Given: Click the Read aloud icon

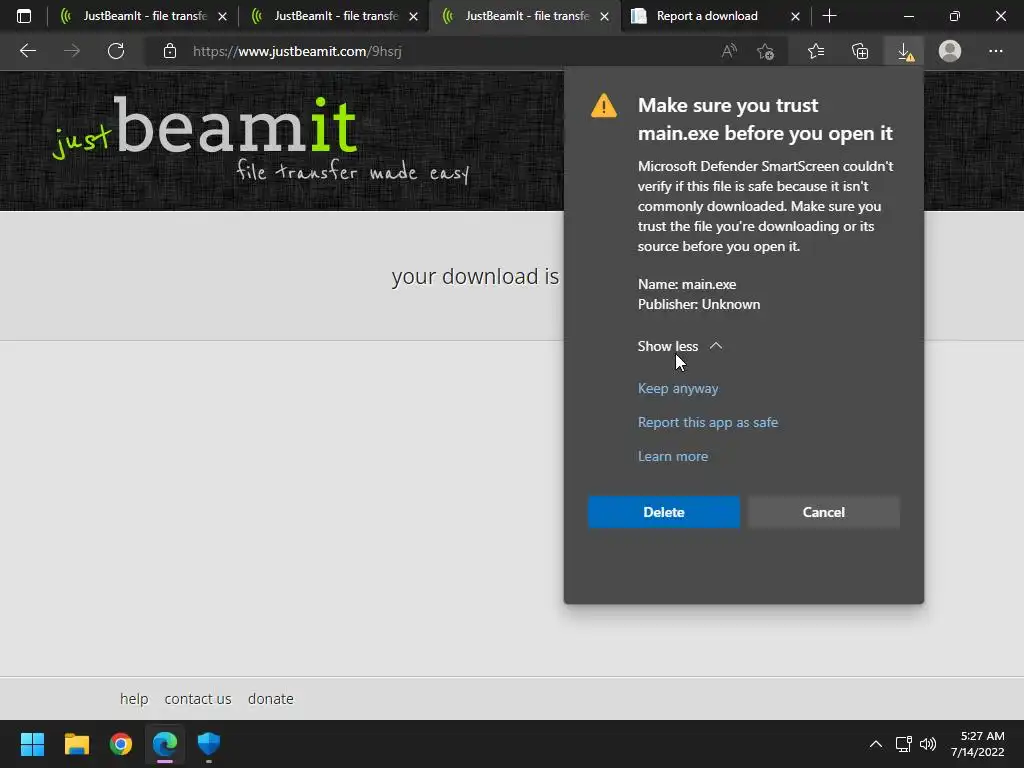Looking at the screenshot, I should [x=729, y=51].
